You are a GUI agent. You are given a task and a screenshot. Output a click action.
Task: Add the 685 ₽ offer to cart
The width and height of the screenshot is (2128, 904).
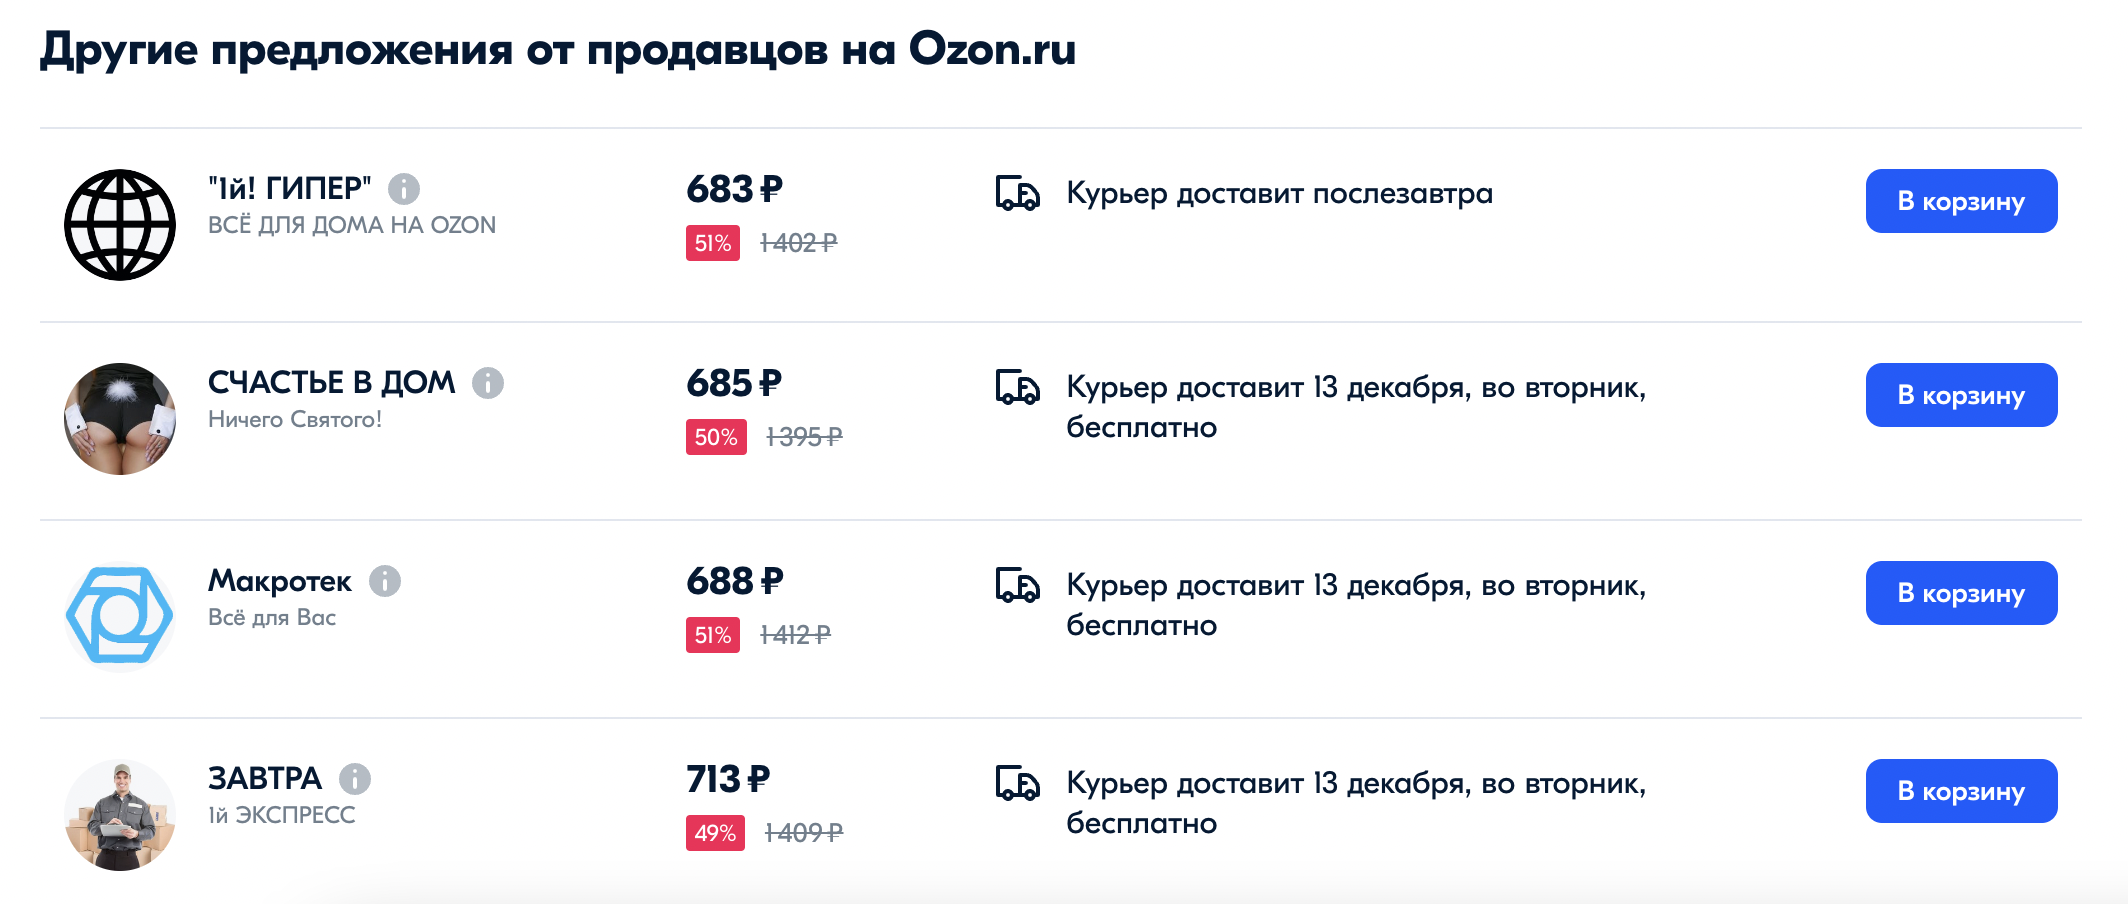1961,395
